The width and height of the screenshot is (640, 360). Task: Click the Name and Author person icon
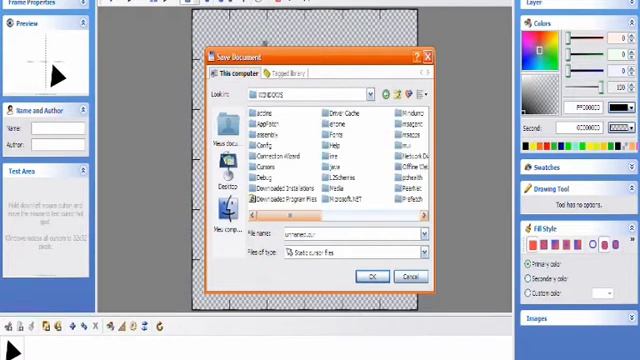pos(10,110)
